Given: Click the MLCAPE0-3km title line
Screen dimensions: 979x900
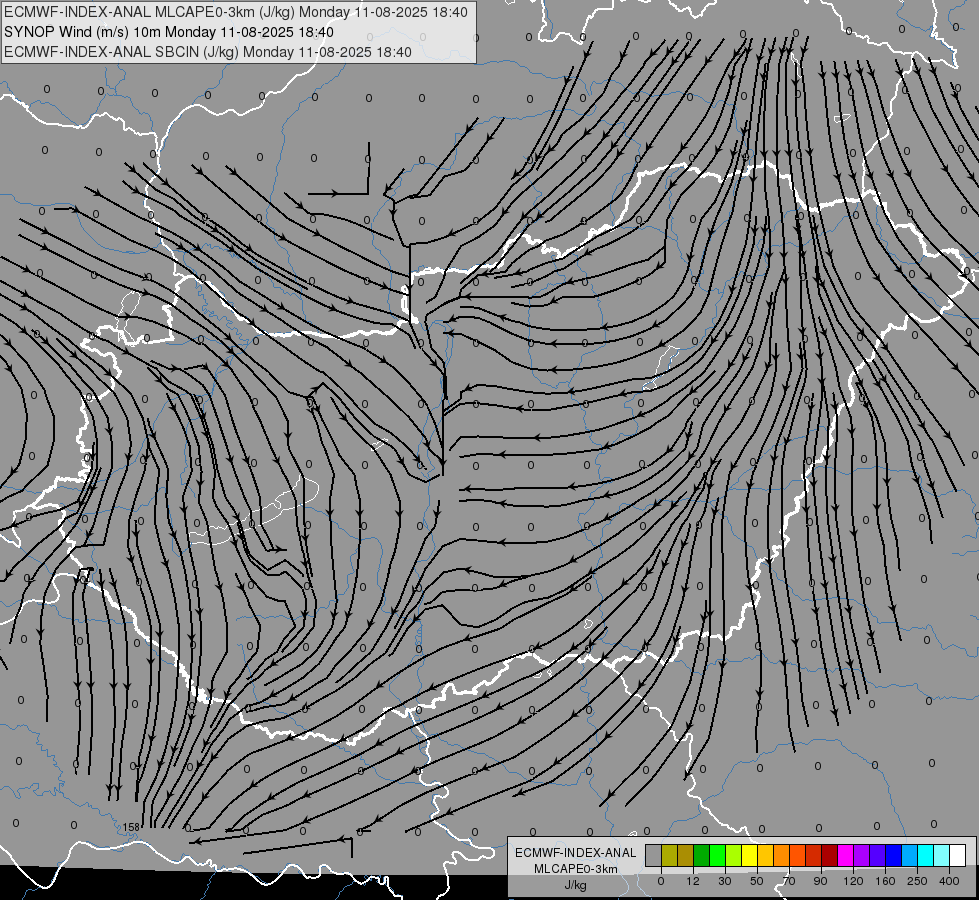Looking at the screenshot, I should [x=235, y=12].
